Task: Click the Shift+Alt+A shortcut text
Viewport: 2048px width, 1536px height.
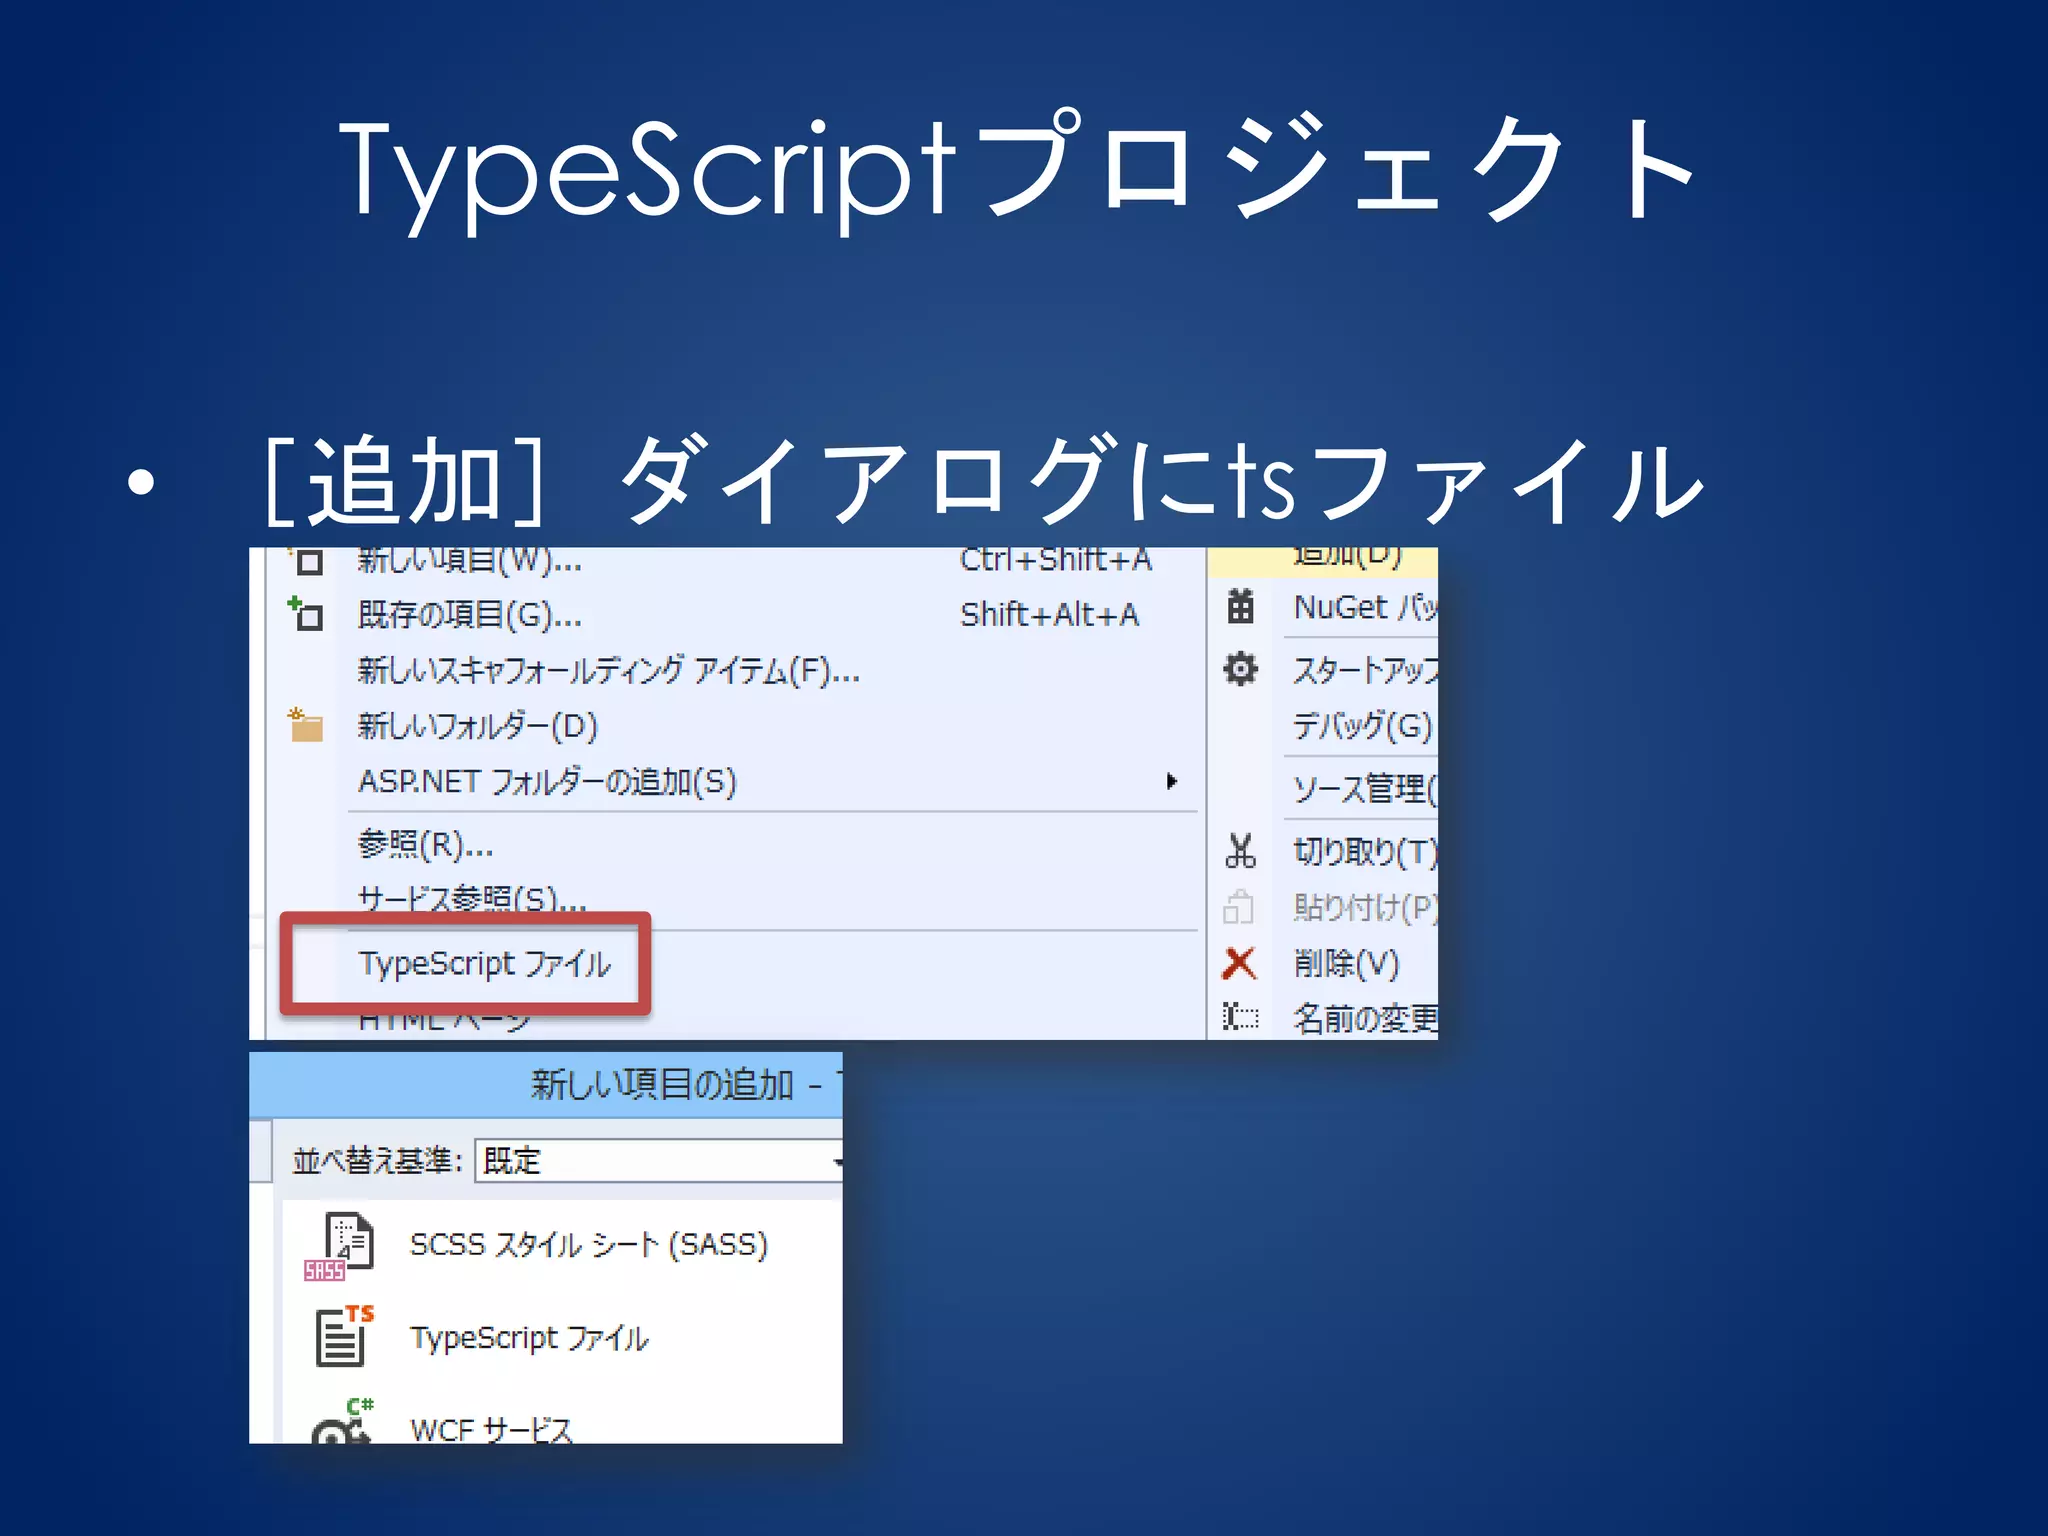Action: tap(1049, 614)
